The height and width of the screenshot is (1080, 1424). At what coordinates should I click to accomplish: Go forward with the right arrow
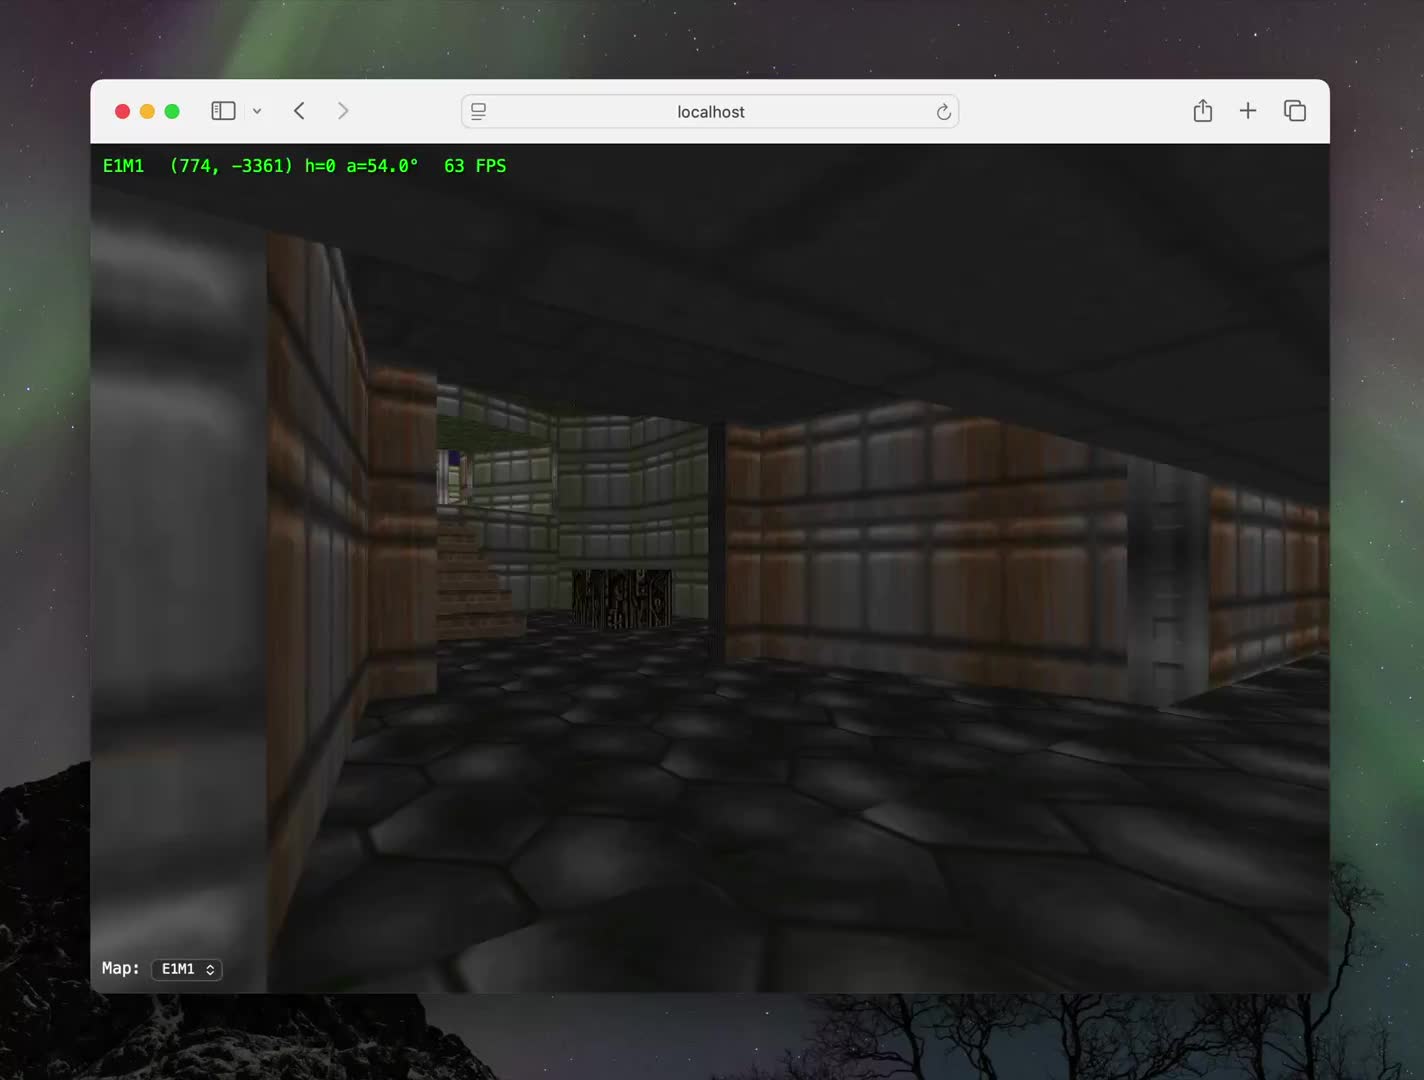(343, 111)
